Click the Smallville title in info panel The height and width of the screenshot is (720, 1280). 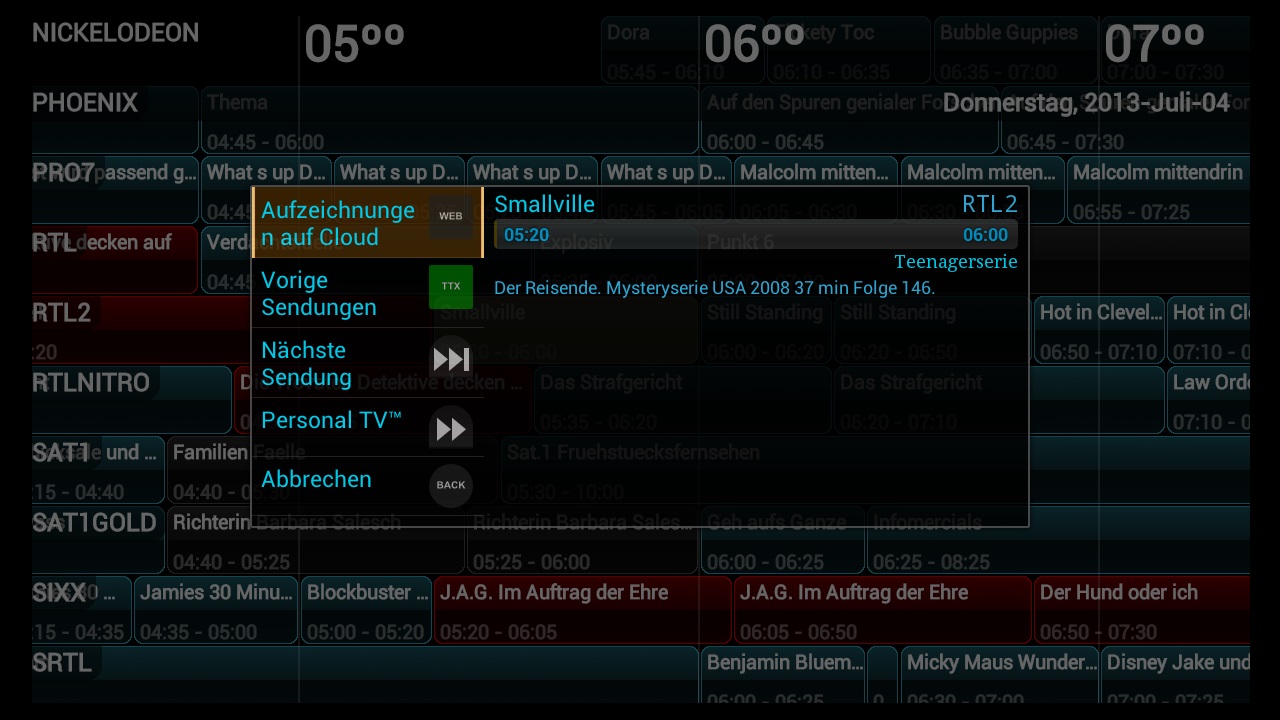[x=544, y=204]
